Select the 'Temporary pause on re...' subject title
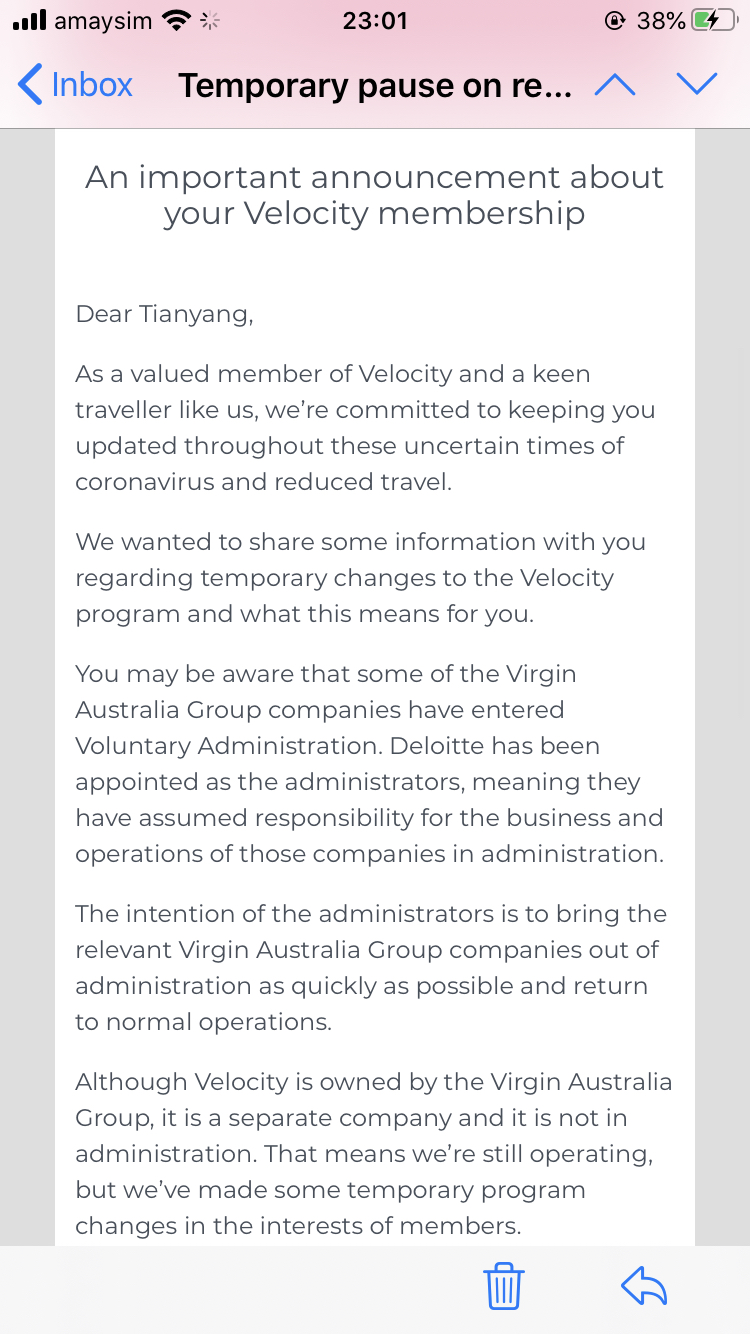This screenshot has height=1334, width=750. (x=375, y=86)
